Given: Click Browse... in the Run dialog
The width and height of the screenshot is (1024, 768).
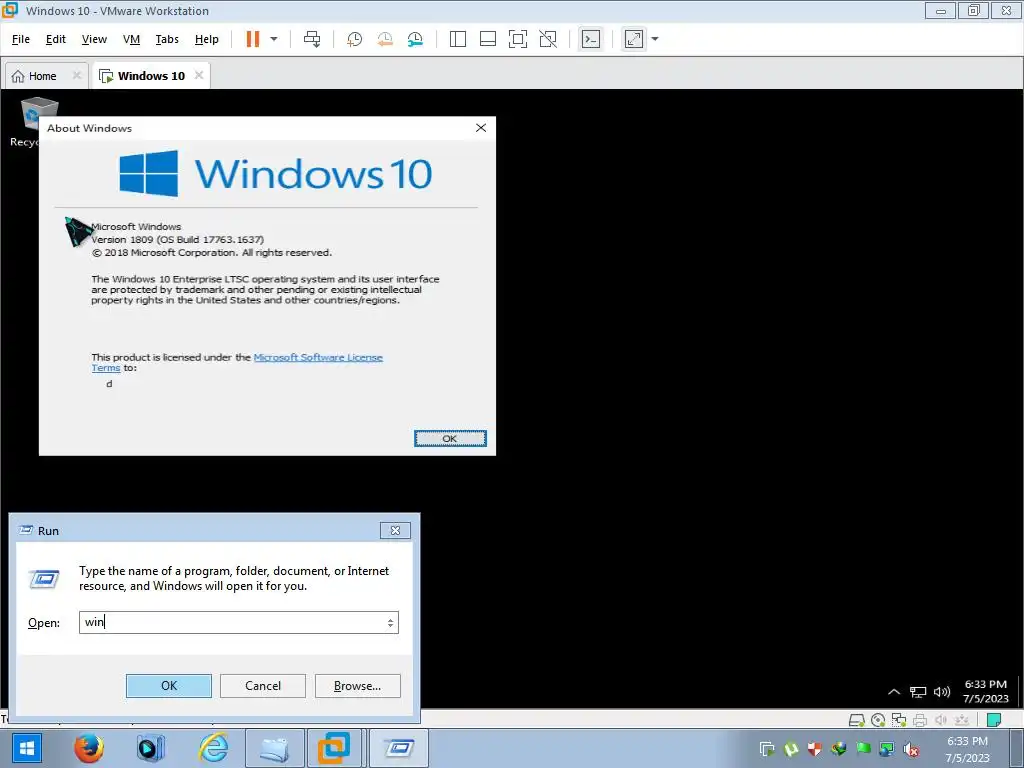Looking at the screenshot, I should (x=357, y=686).
